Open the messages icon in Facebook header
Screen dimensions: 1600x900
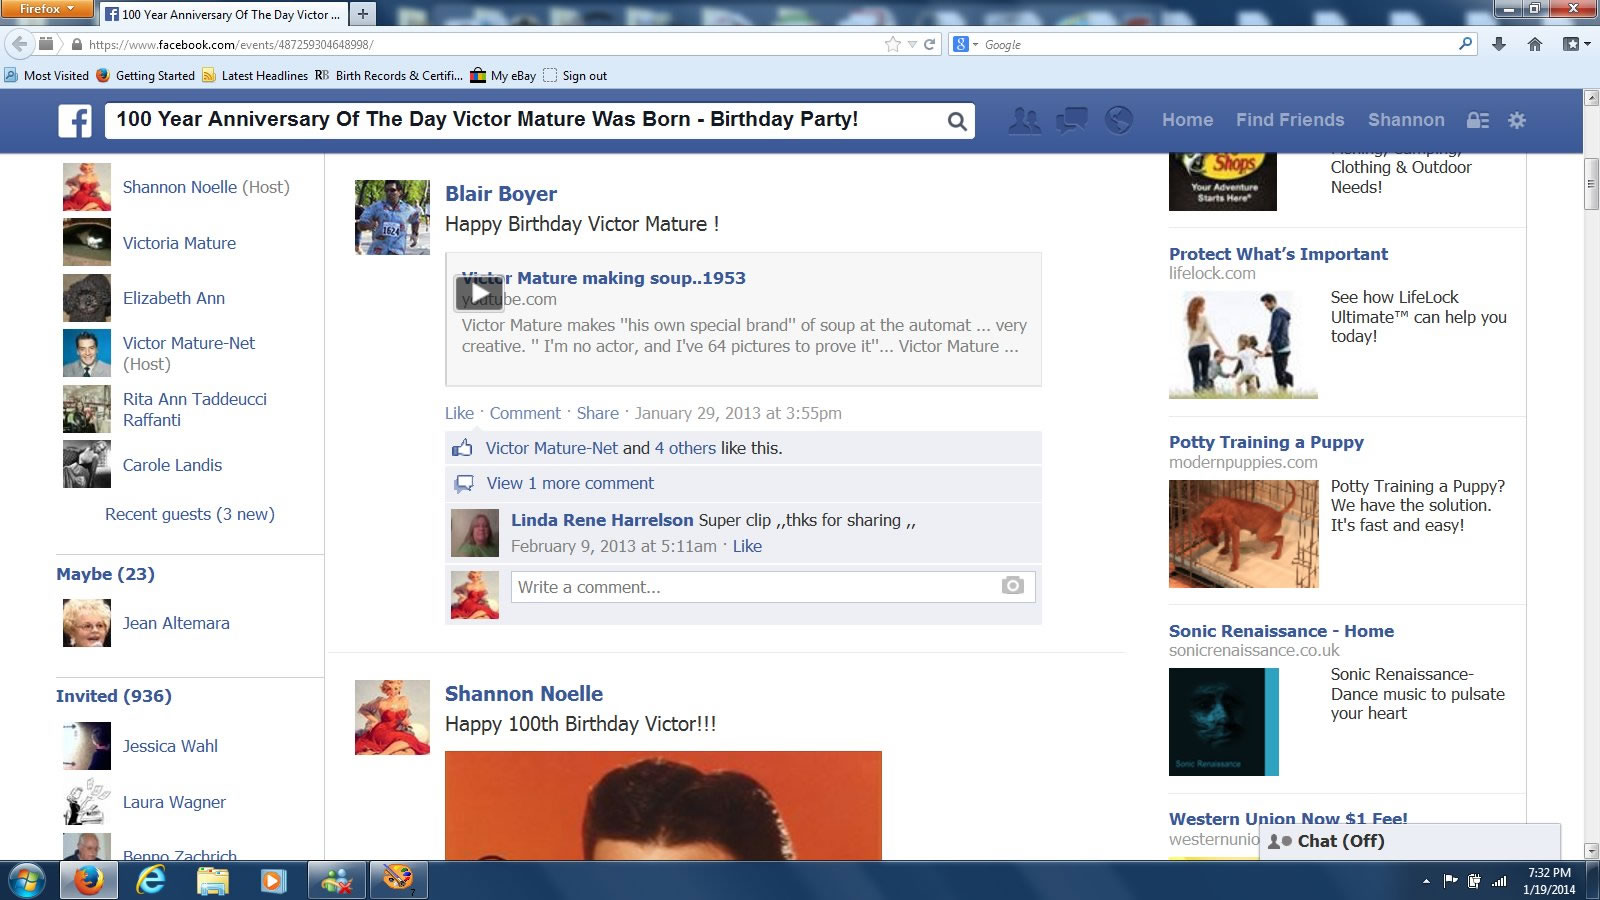pos(1072,120)
